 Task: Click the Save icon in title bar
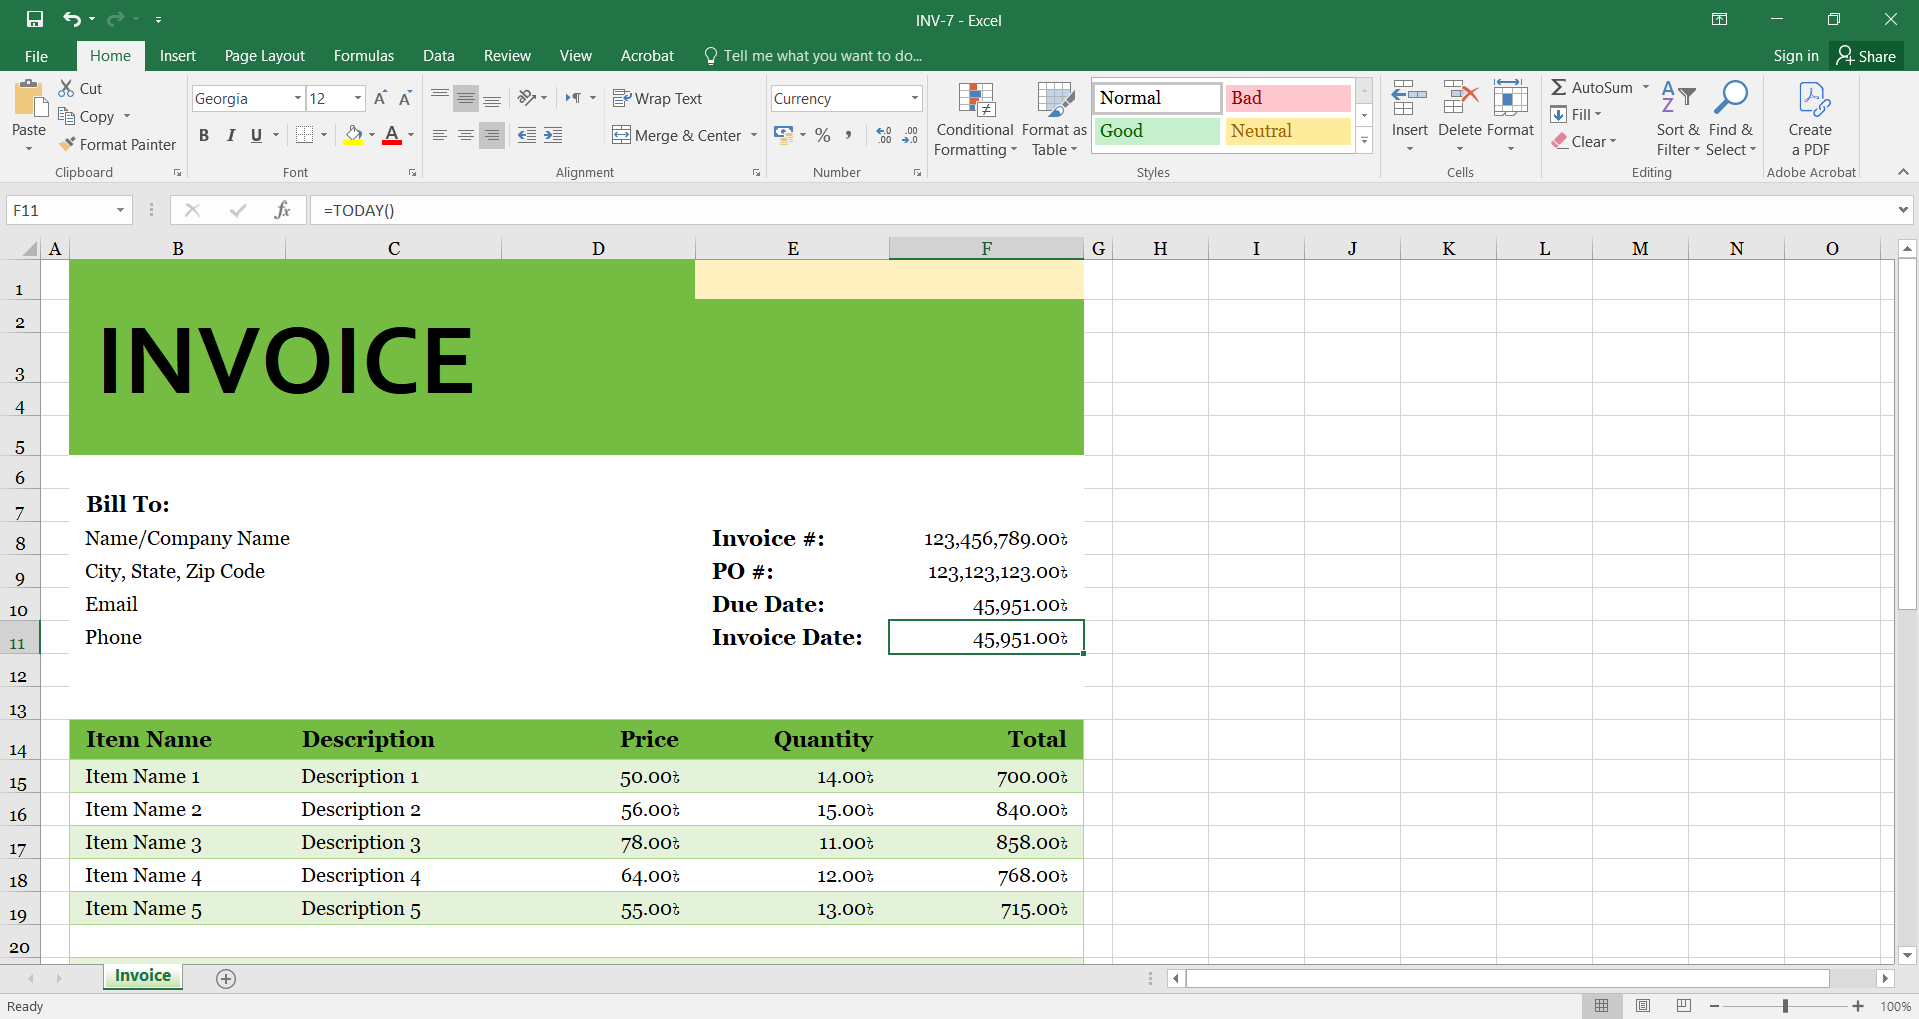click(x=35, y=19)
